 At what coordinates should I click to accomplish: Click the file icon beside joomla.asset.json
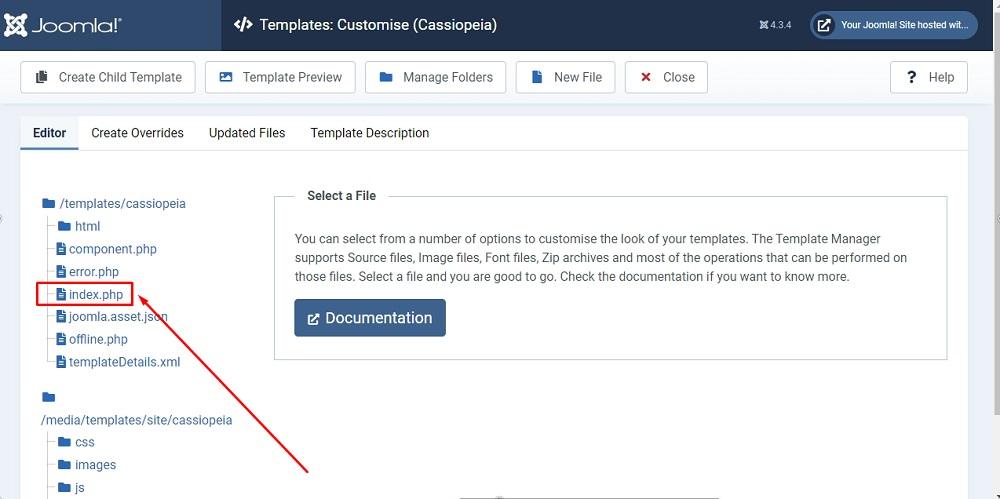[61, 317]
